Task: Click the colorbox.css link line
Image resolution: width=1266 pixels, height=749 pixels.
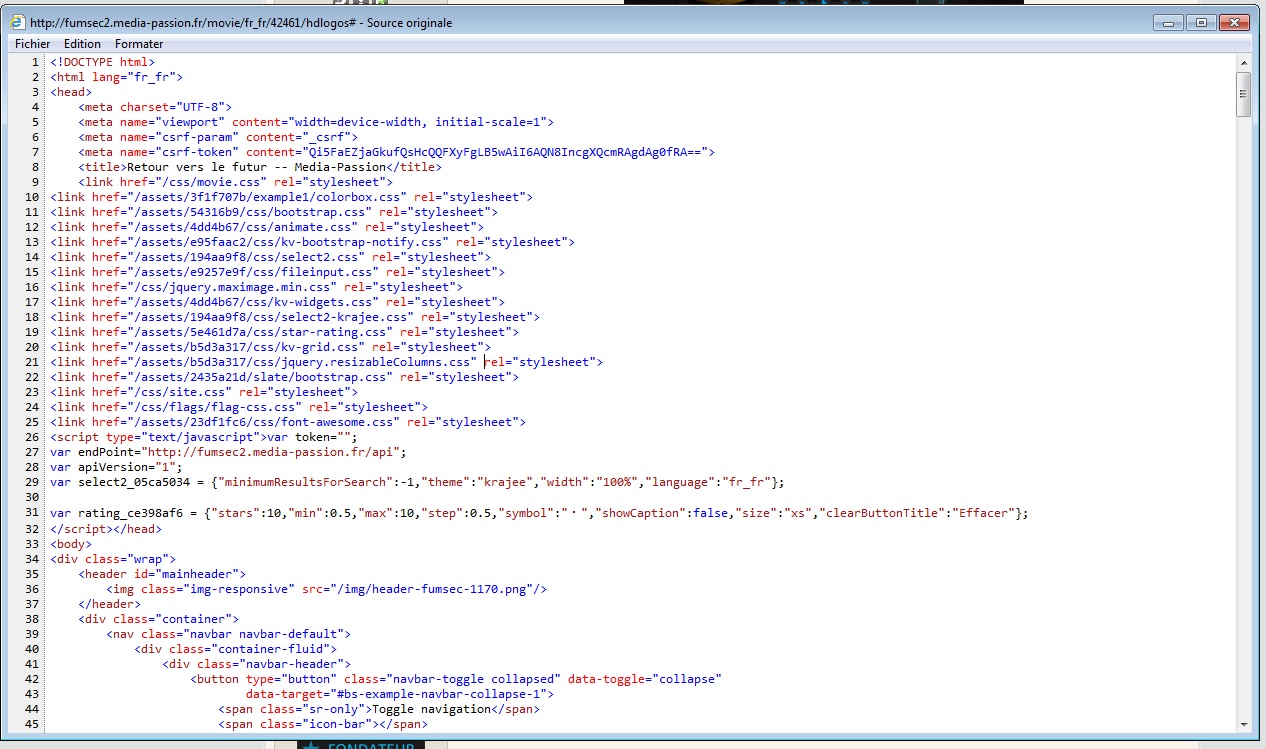Action: [x=292, y=197]
